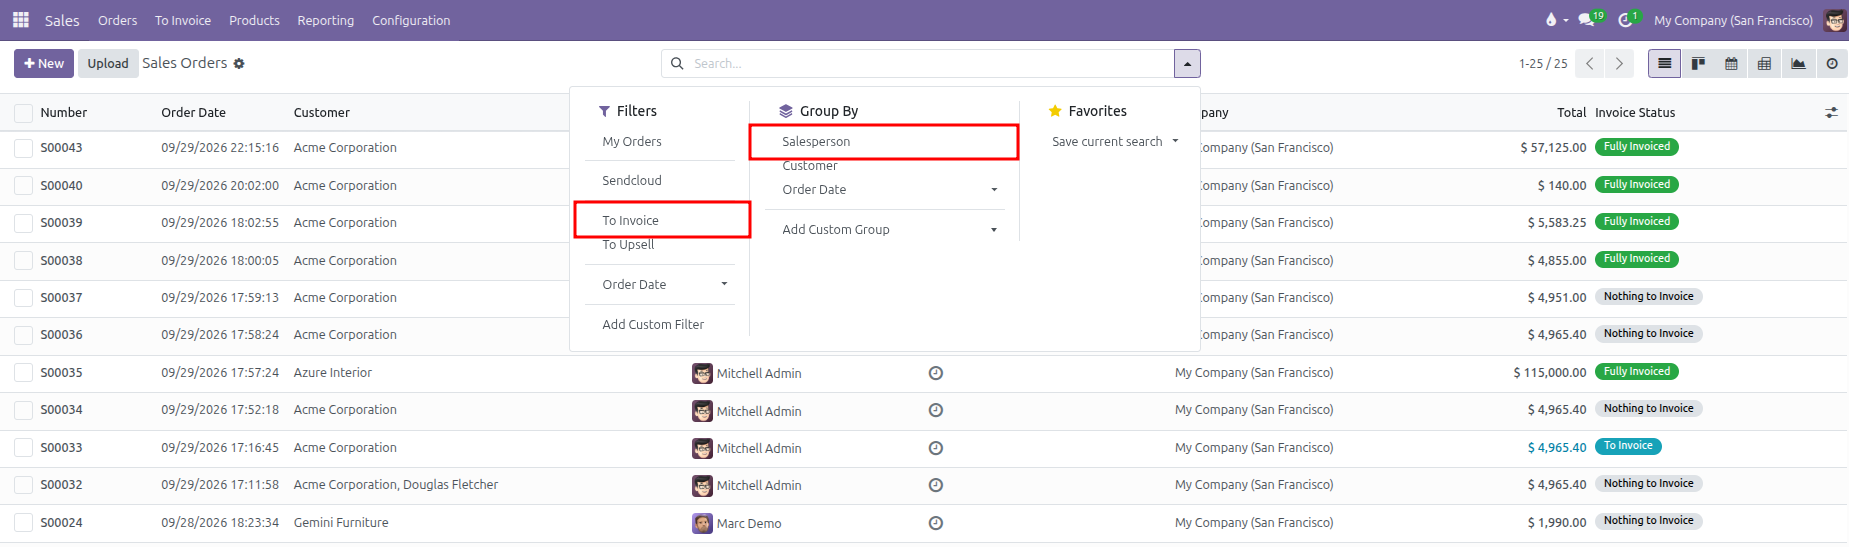
Task: Tick checkbox for order S00035
Action: 23,373
